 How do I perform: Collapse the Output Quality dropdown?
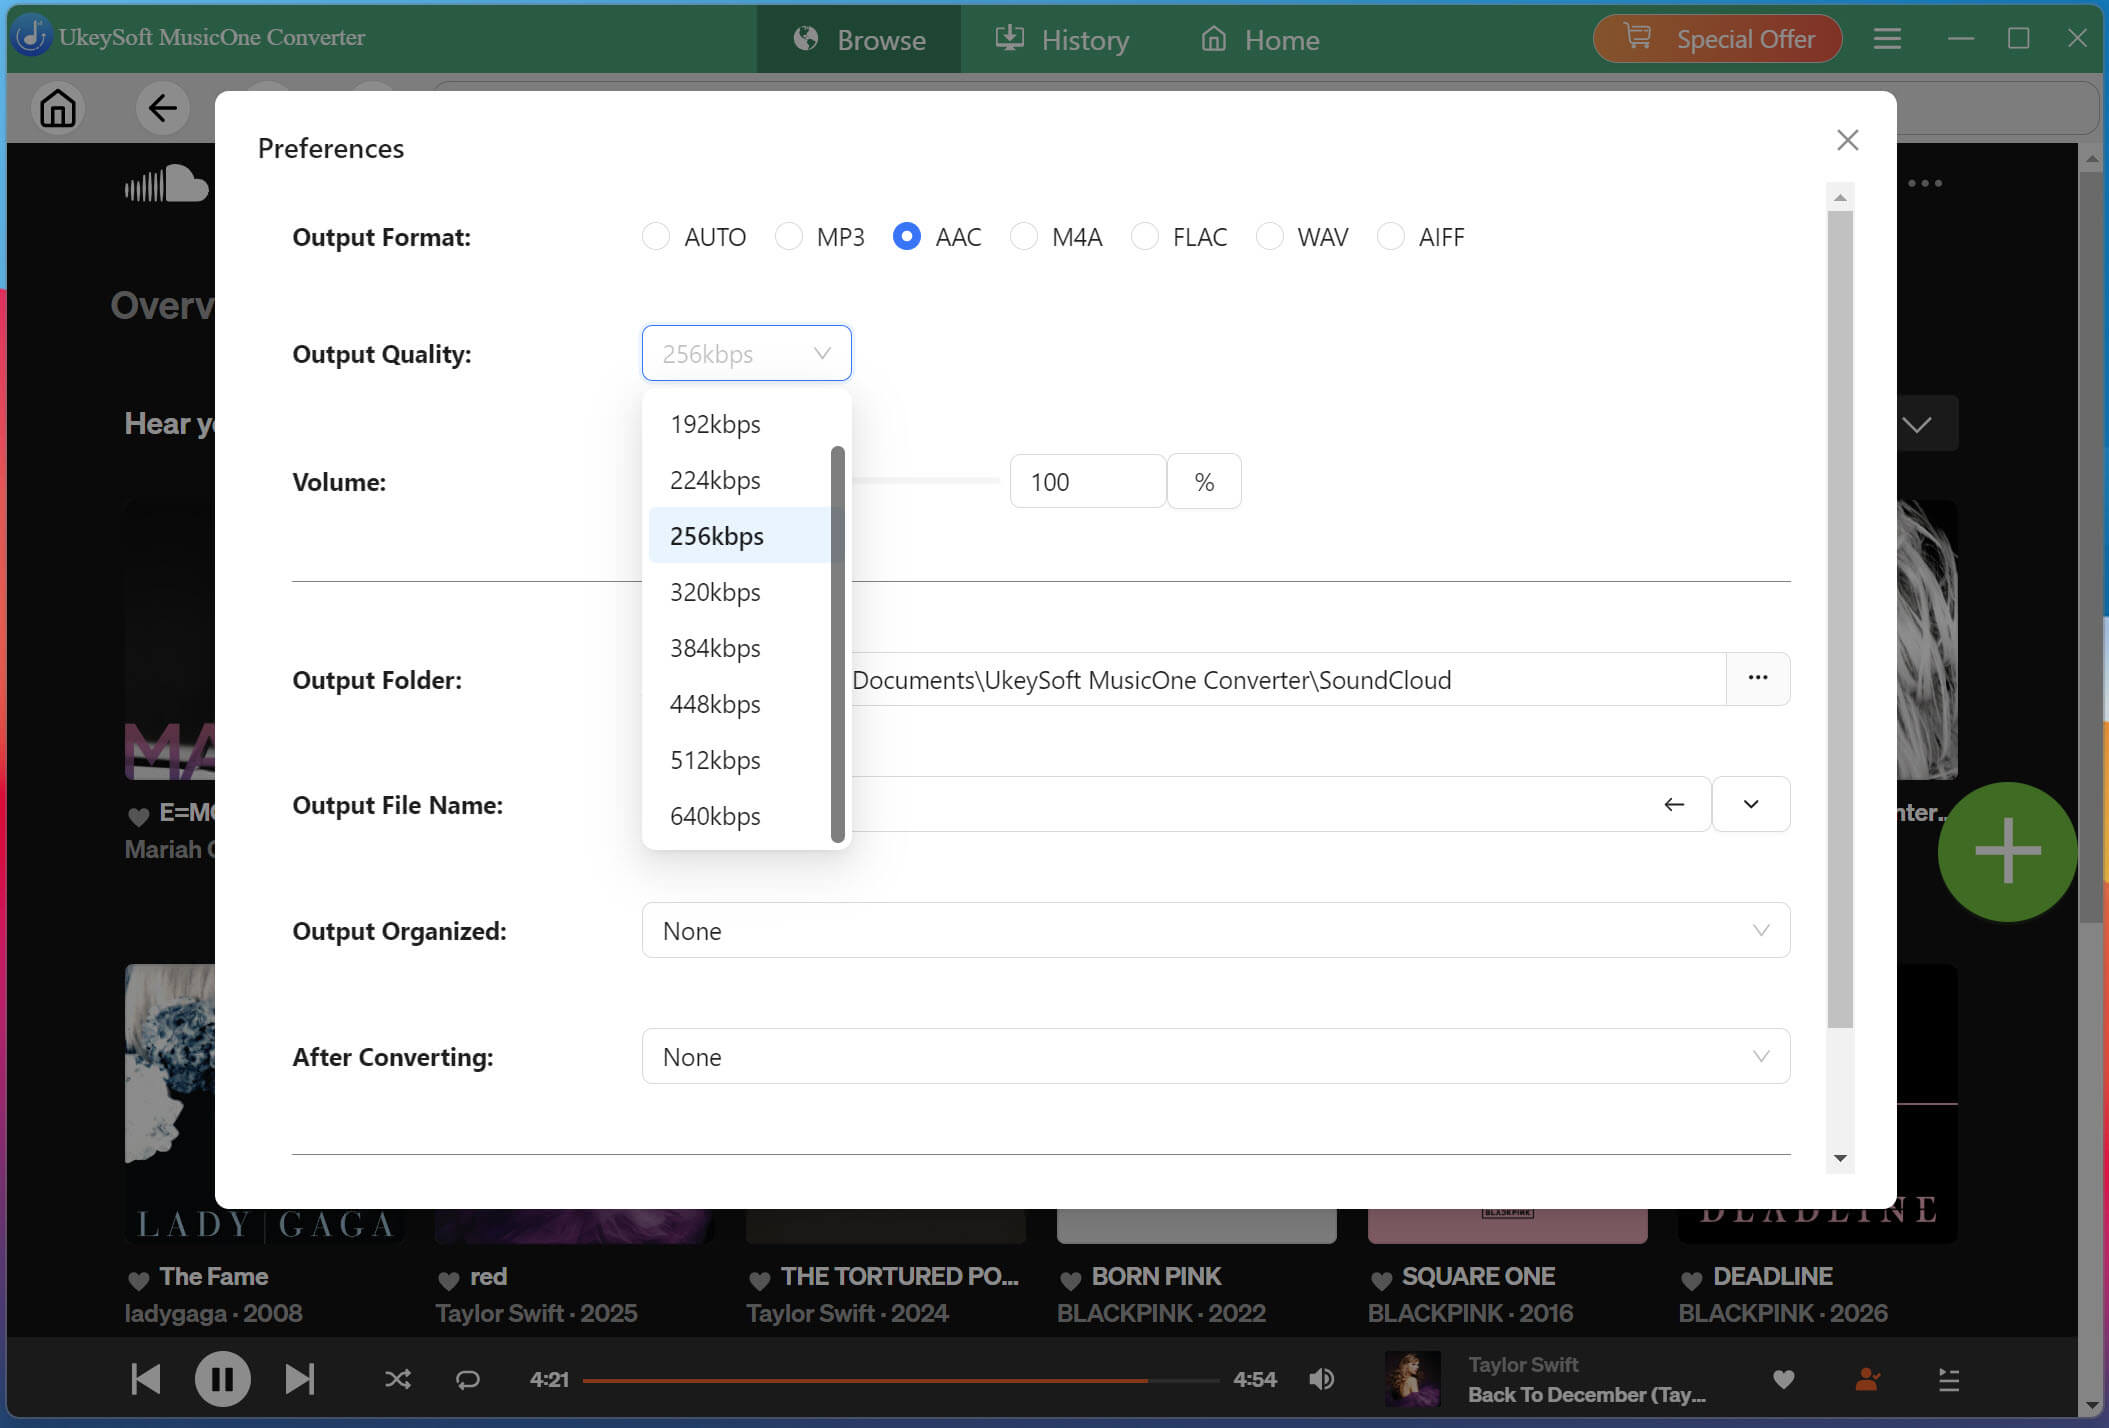pos(746,353)
